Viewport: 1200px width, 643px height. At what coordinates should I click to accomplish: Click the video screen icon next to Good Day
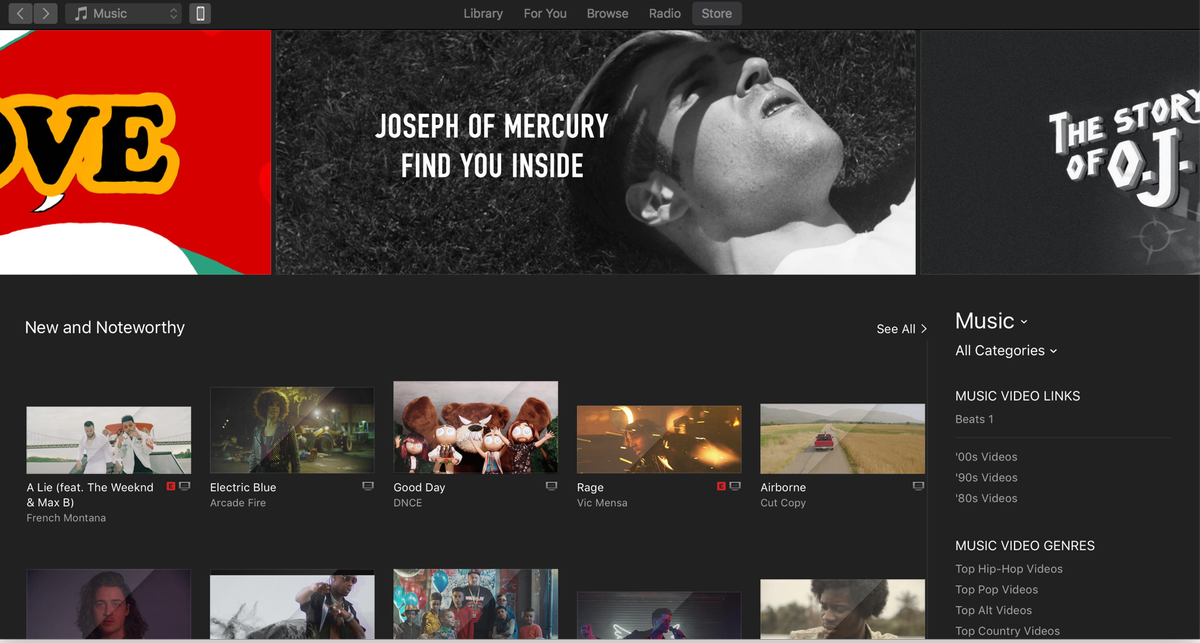point(550,486)
